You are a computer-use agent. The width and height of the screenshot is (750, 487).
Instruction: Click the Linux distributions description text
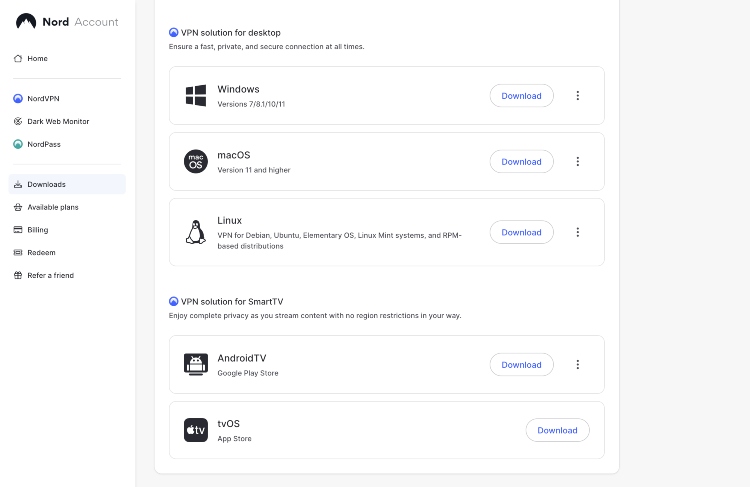point(339,241)
